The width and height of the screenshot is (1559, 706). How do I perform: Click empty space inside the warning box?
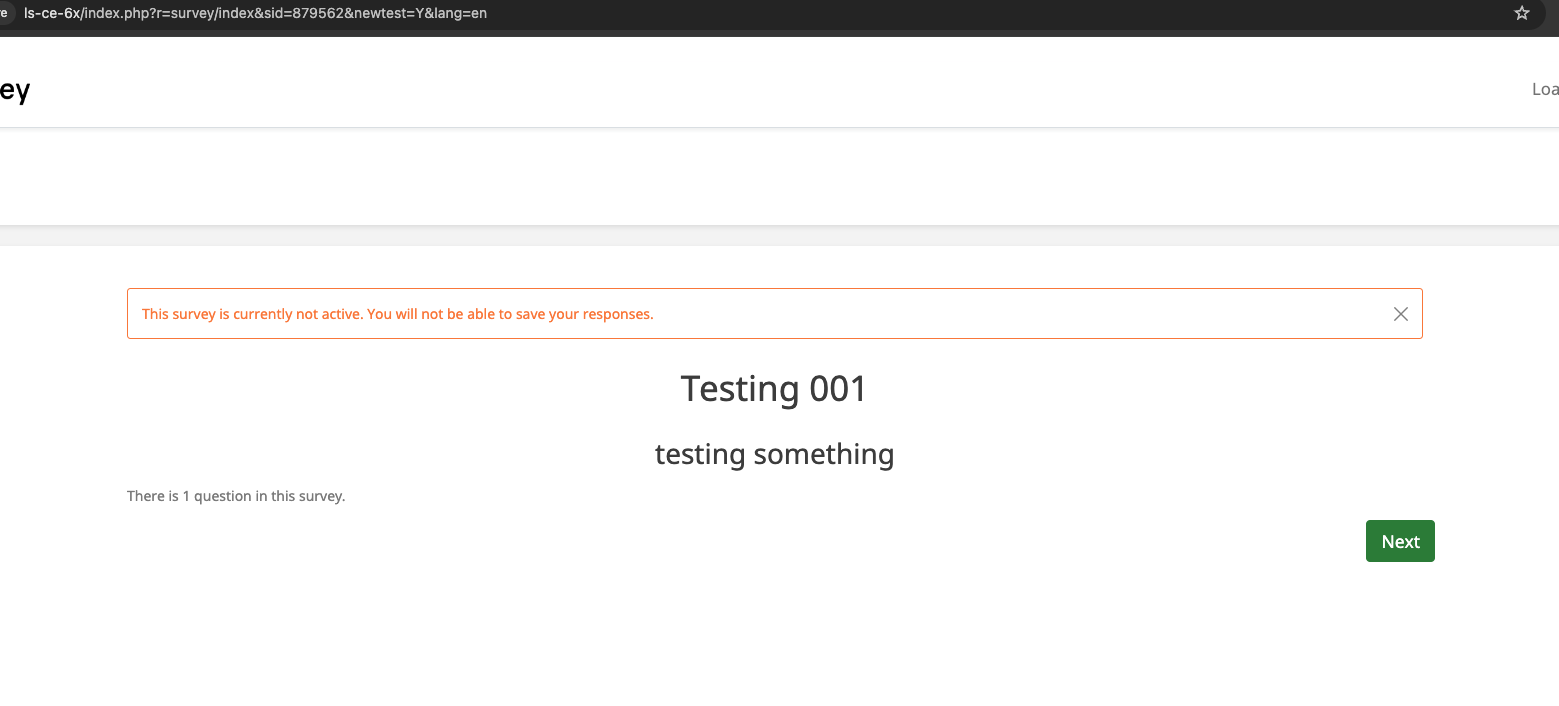pyautogui.click(x=1000, y=314)
